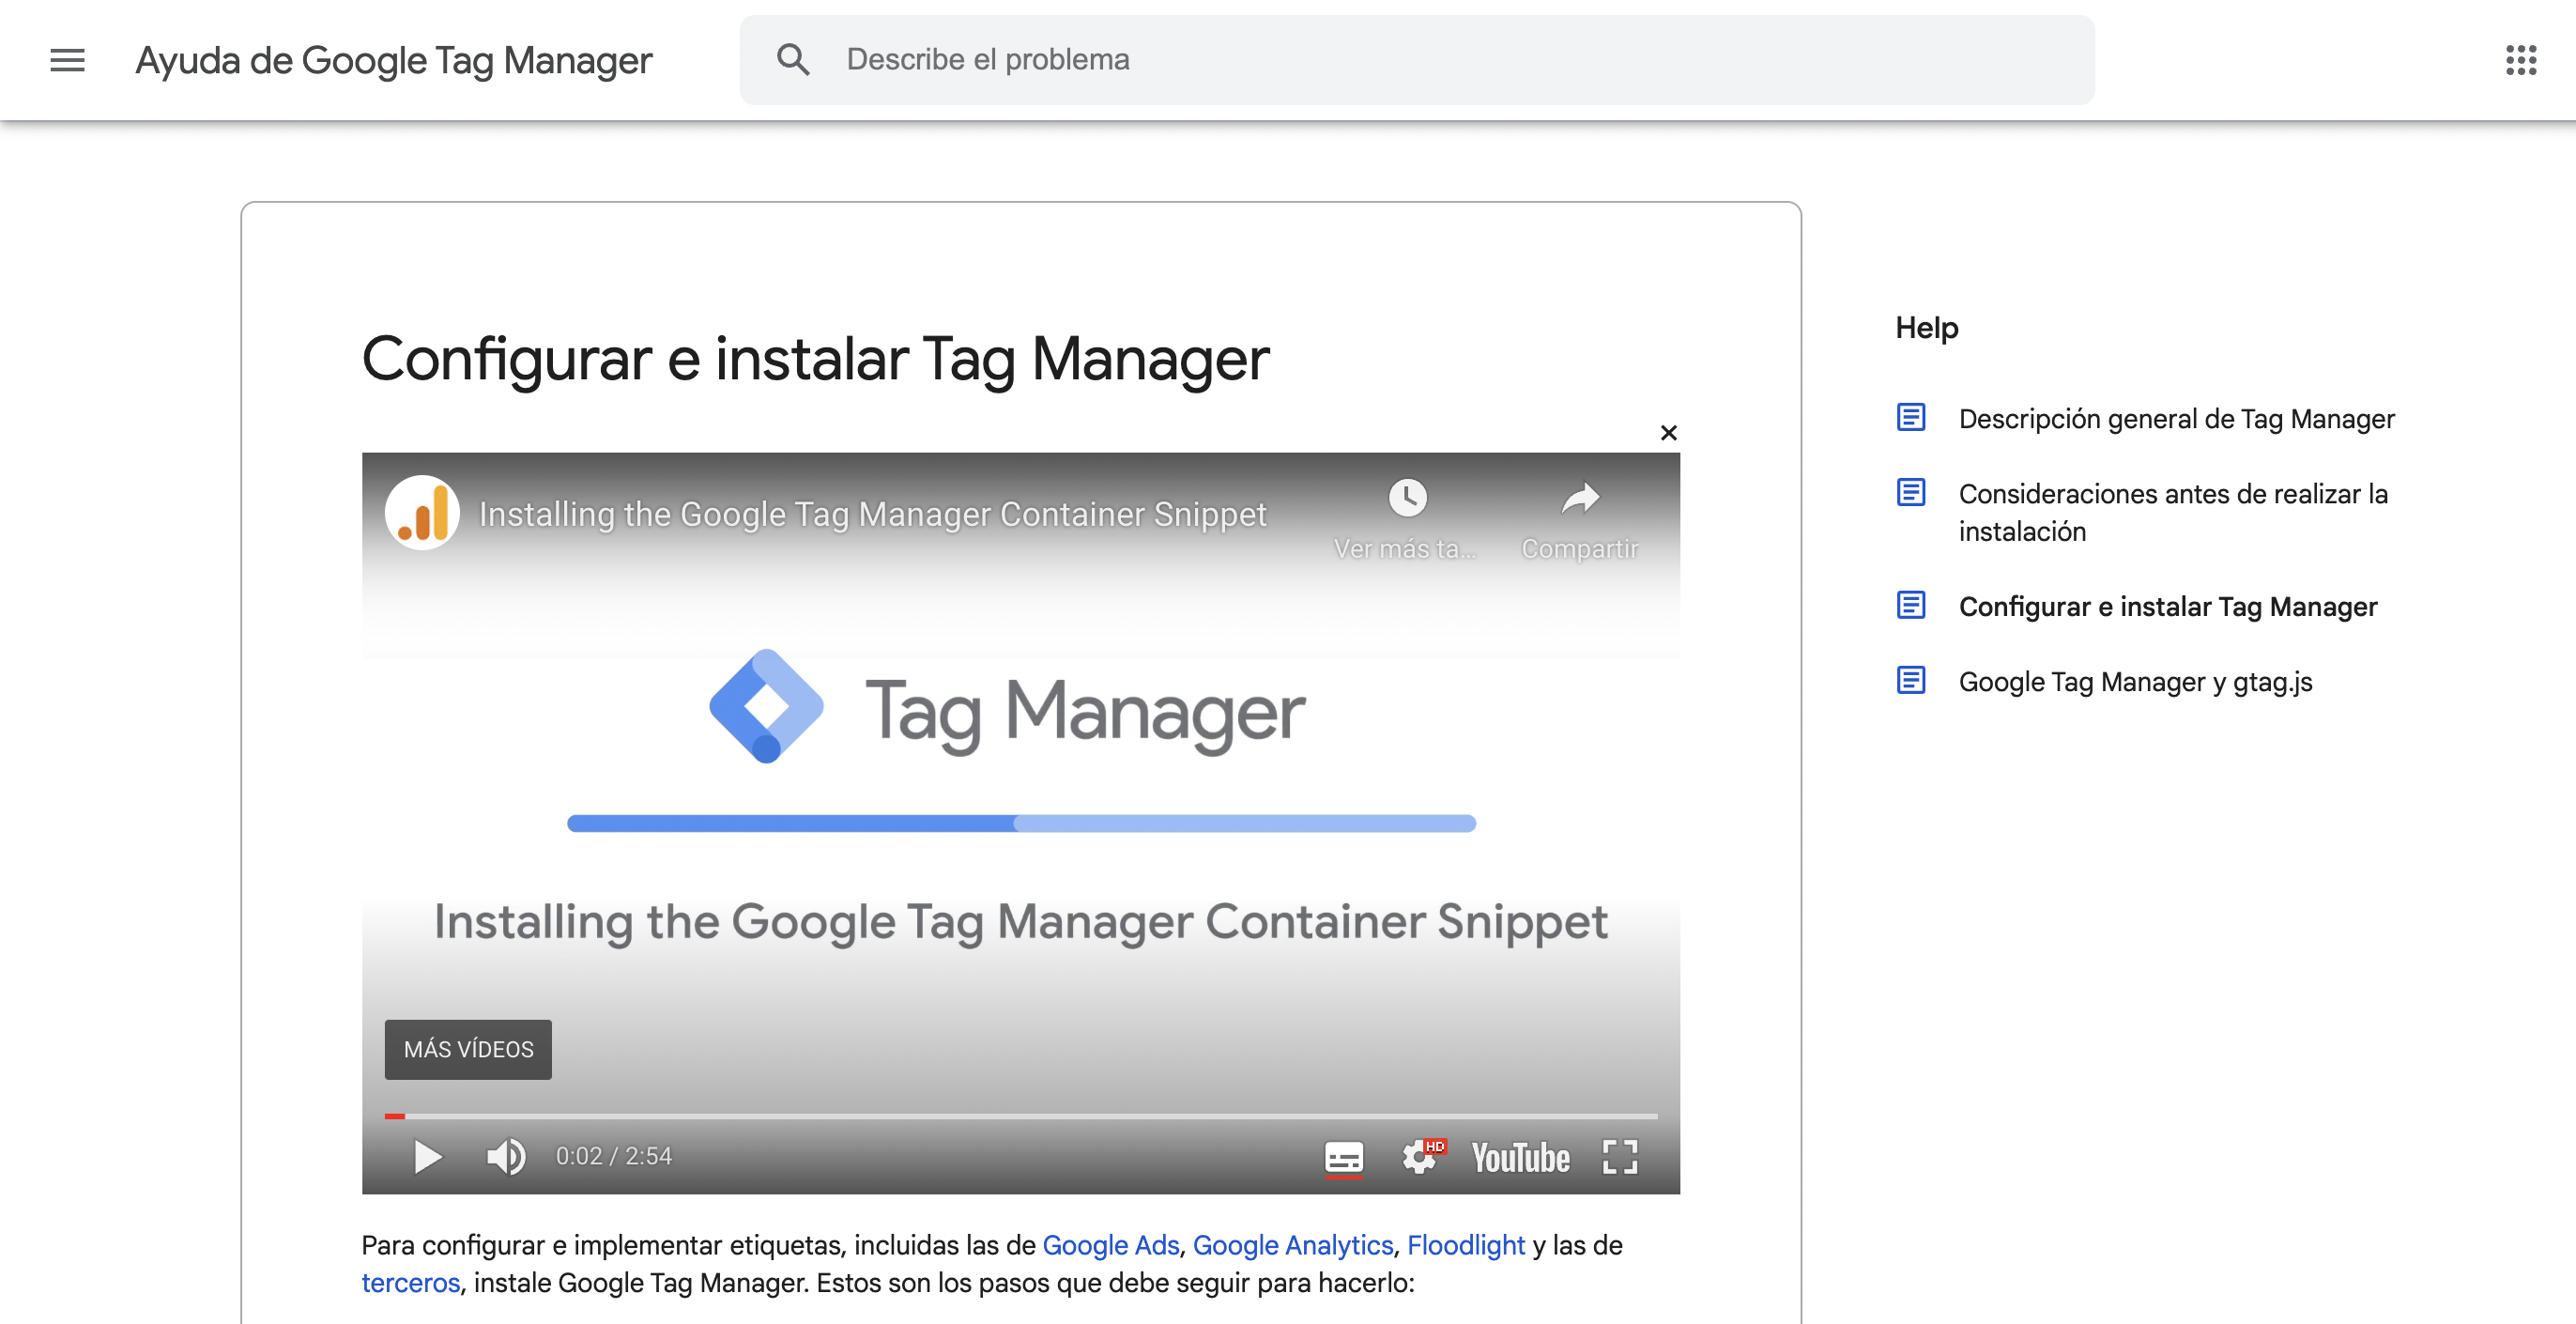
Task: Click document icon beside 'Consideraciones antes'
Action: [x=1910, y=492]
